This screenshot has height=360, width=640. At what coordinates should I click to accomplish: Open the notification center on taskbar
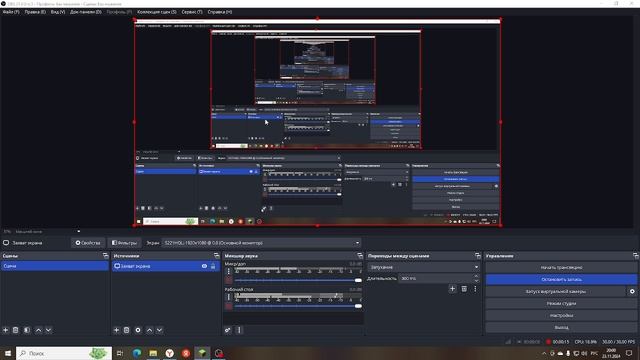point(629,353)
